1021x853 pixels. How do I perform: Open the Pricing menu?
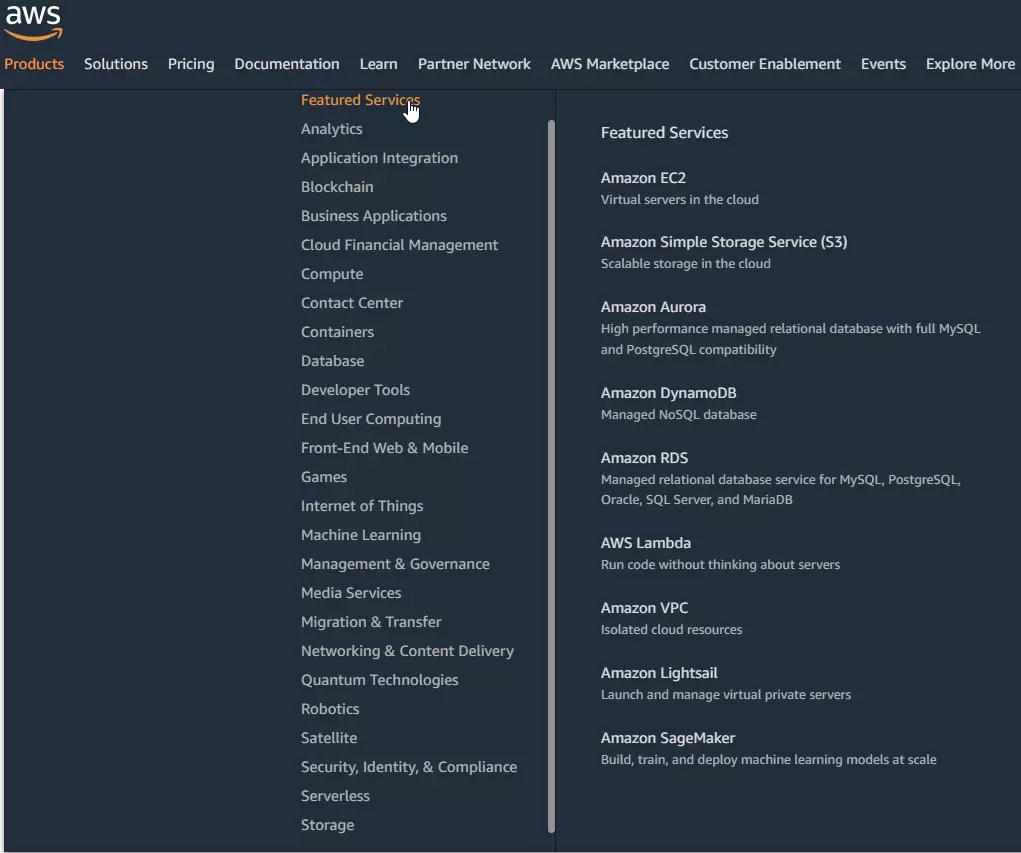(x=190, y=64)
